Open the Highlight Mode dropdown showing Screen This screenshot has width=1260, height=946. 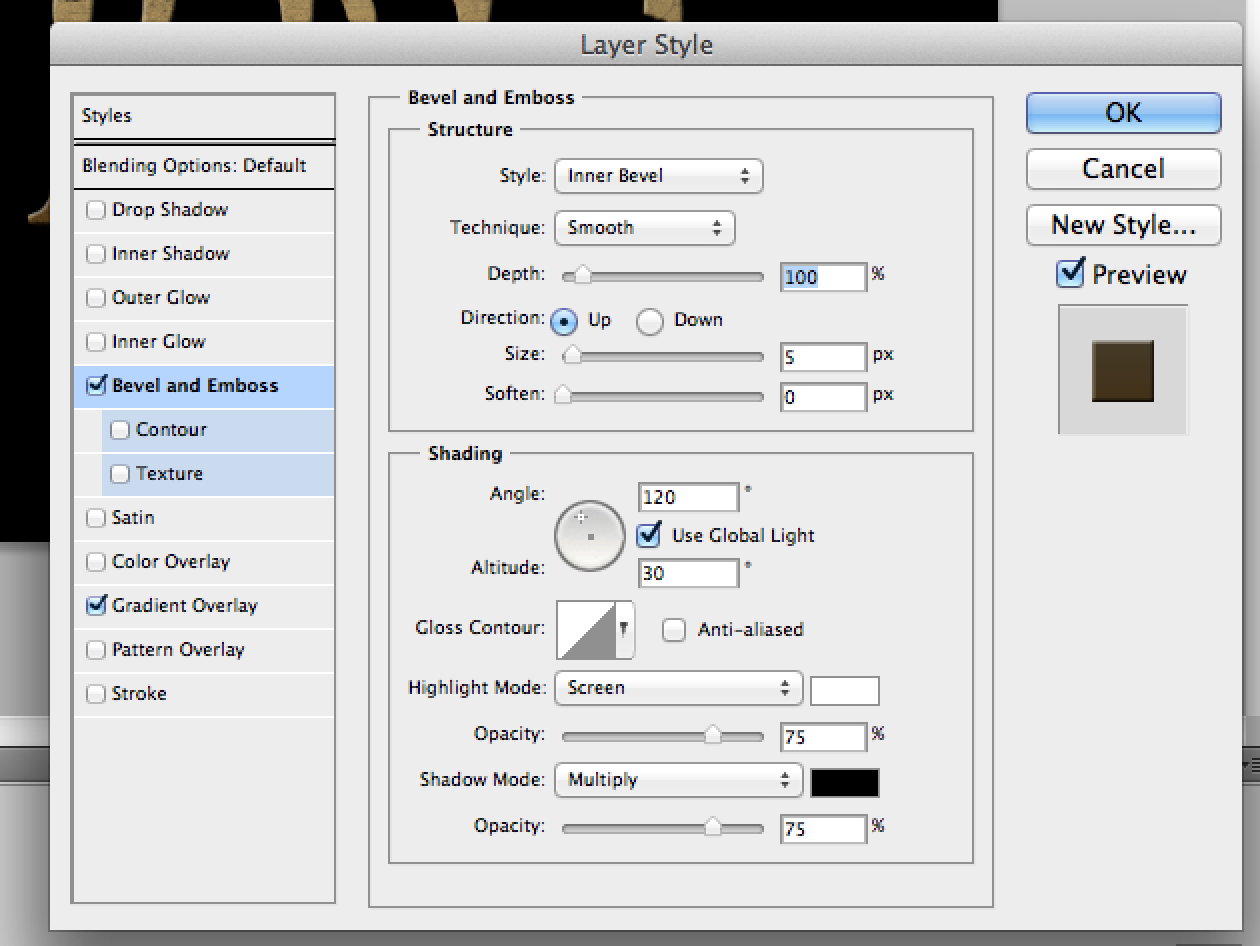[678, 688]
